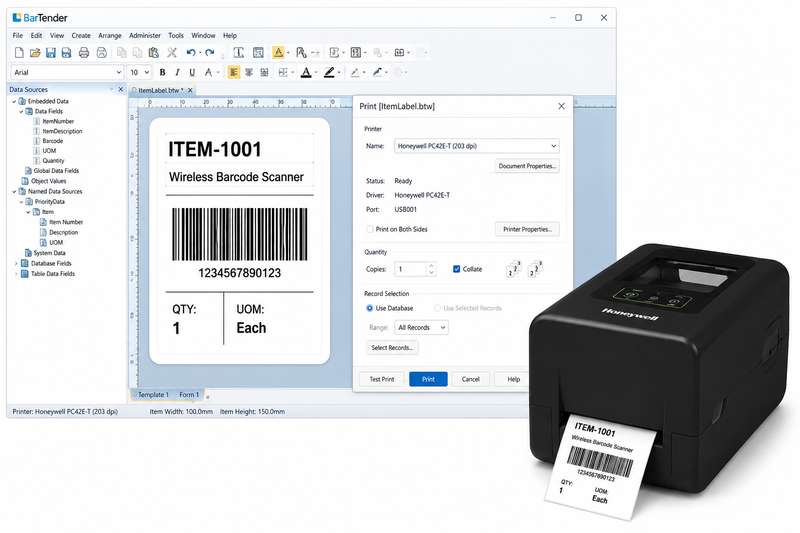
Task: Cancel the Print dialog
Action: [470, 379]
